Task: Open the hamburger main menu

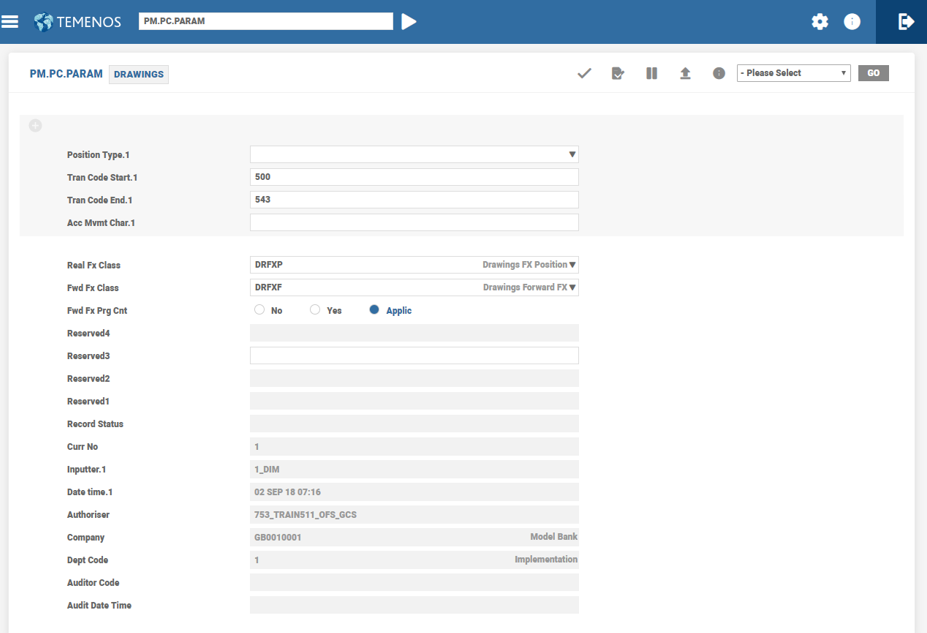Action: (10, 21)
